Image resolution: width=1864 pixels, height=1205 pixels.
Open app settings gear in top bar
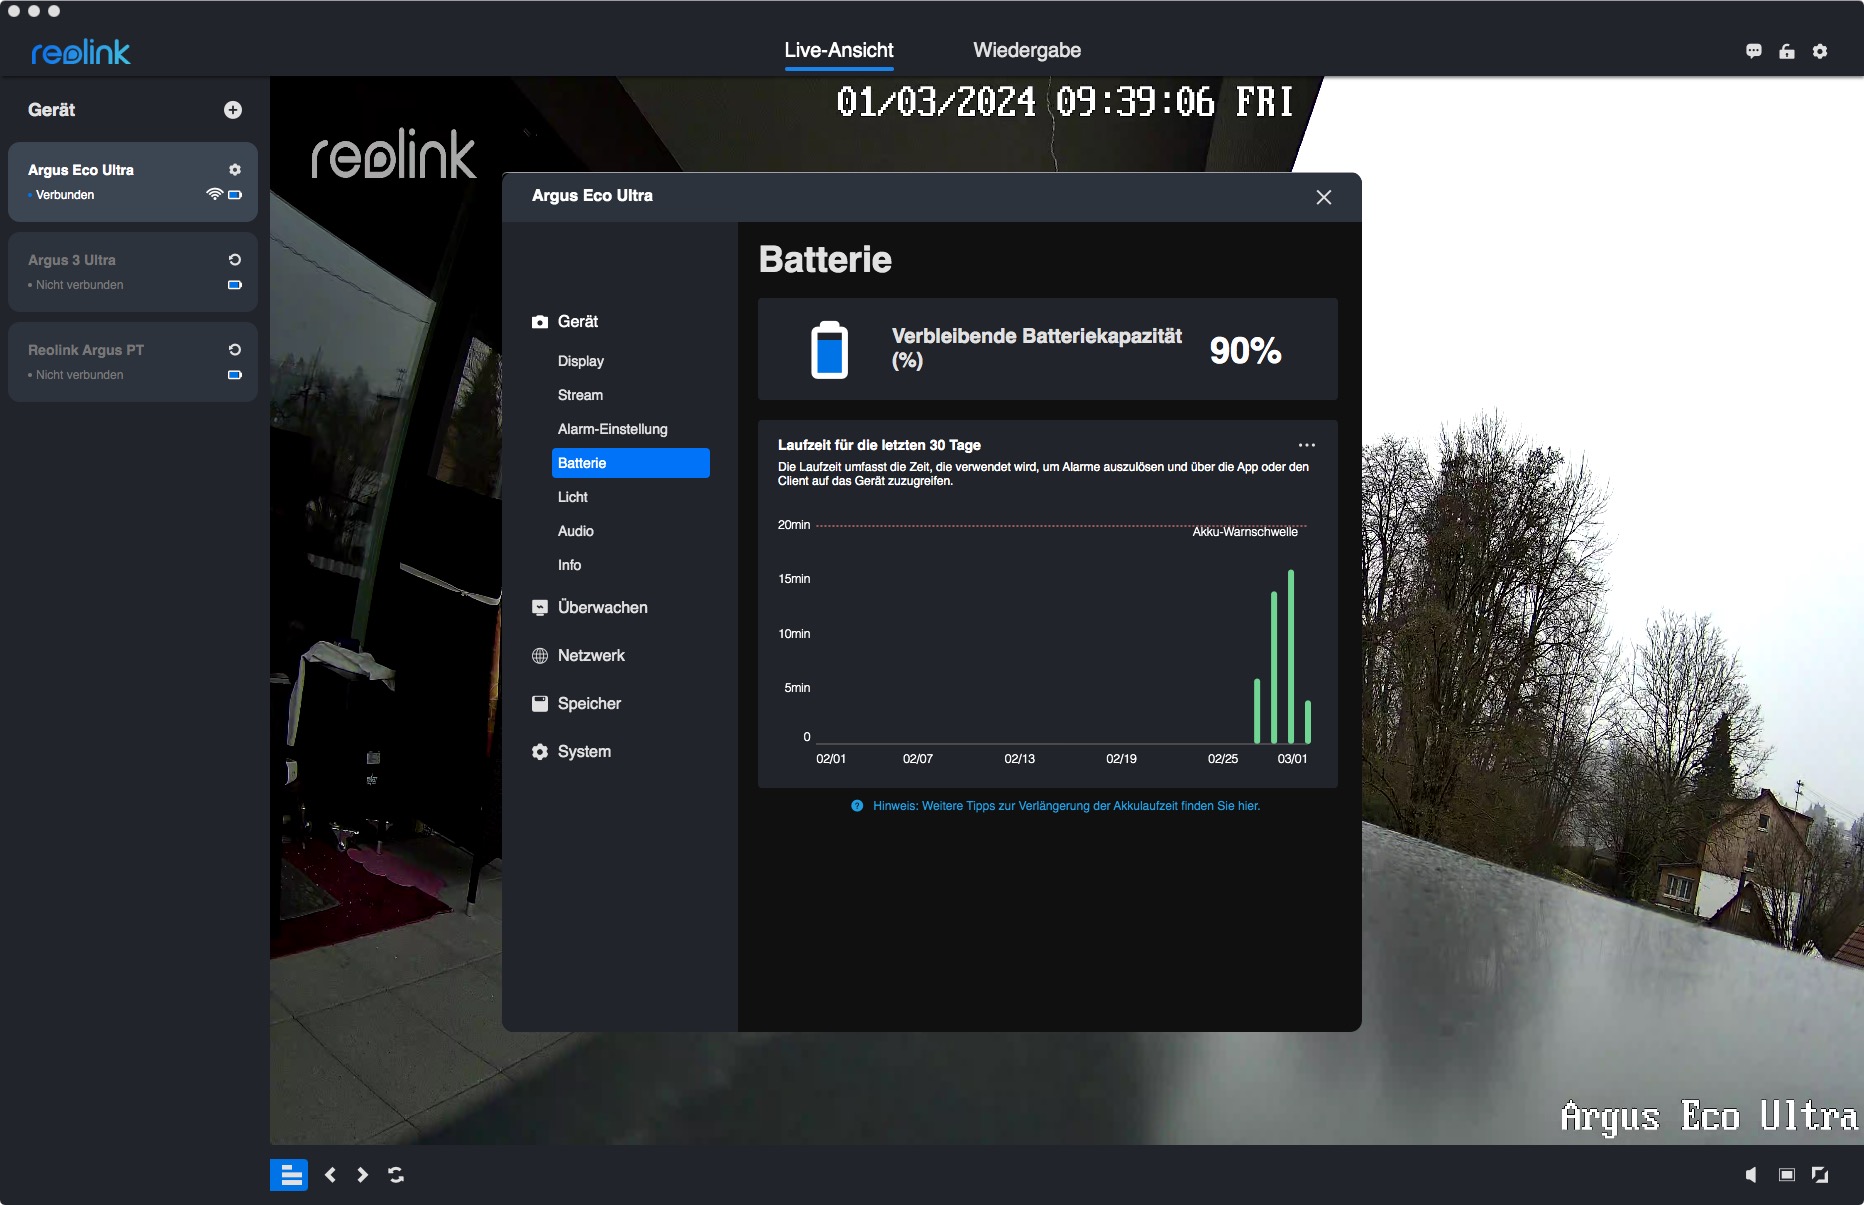click(1820, 51)
